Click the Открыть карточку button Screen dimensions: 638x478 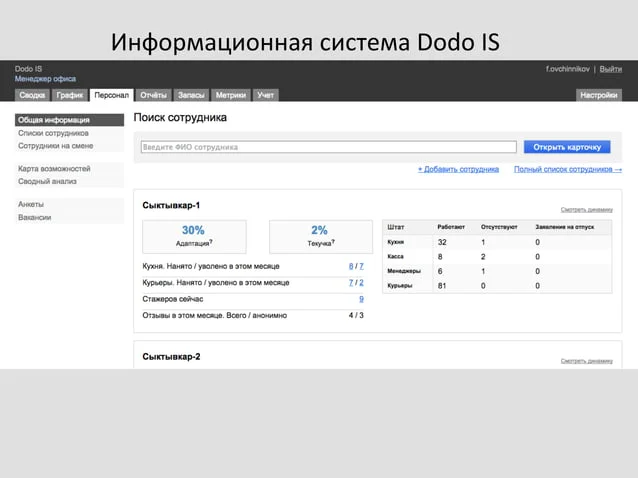pyautogui.click(x=567, y=147)
